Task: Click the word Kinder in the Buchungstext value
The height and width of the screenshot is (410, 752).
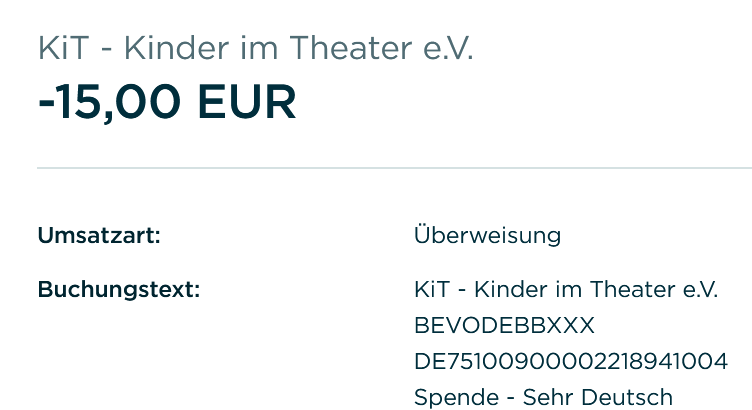Action: [507, 291]
